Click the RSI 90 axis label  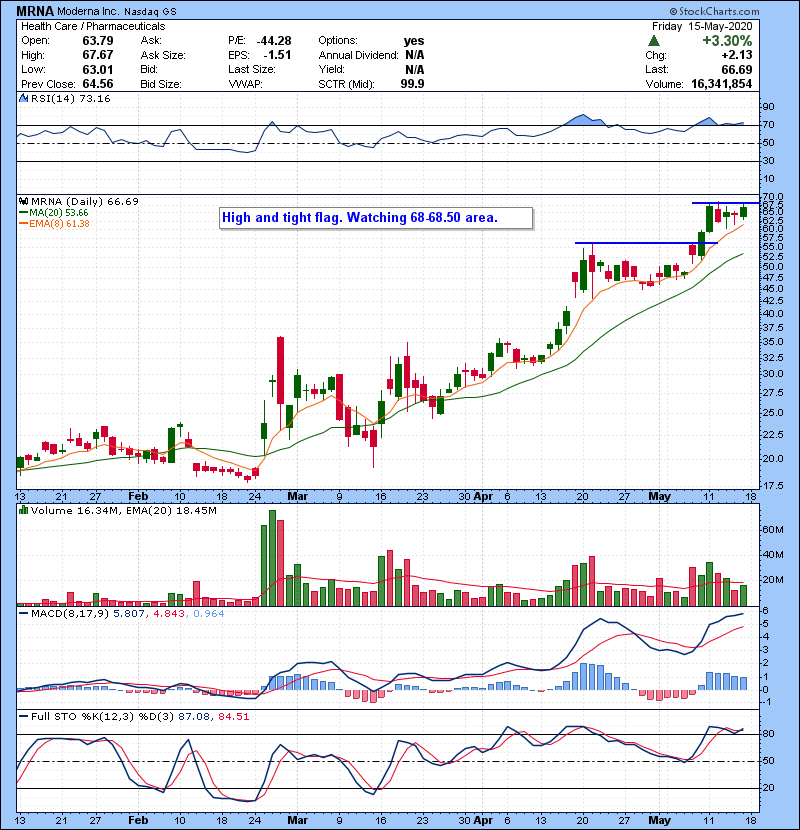pyautogui.click(x=768, y=107)
